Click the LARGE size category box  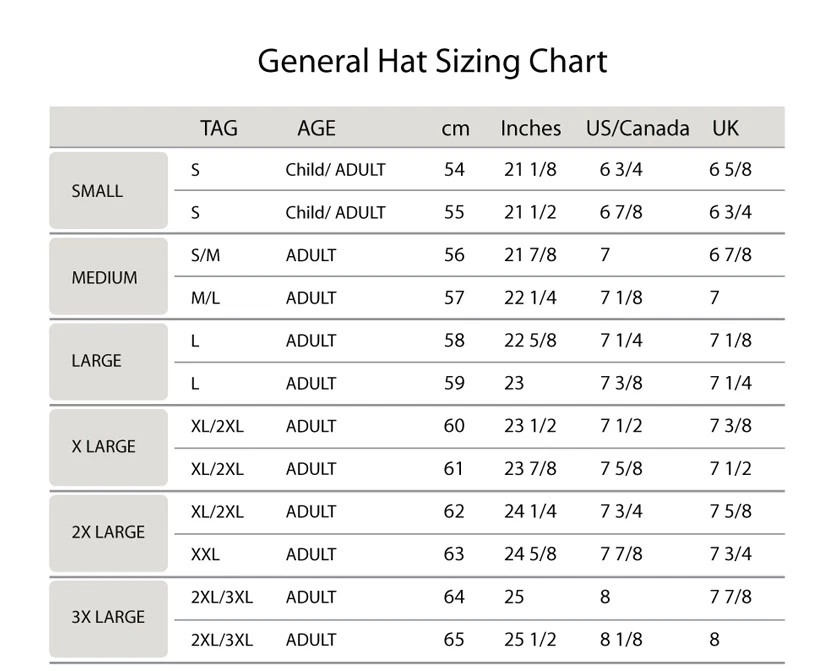(109, 362)
